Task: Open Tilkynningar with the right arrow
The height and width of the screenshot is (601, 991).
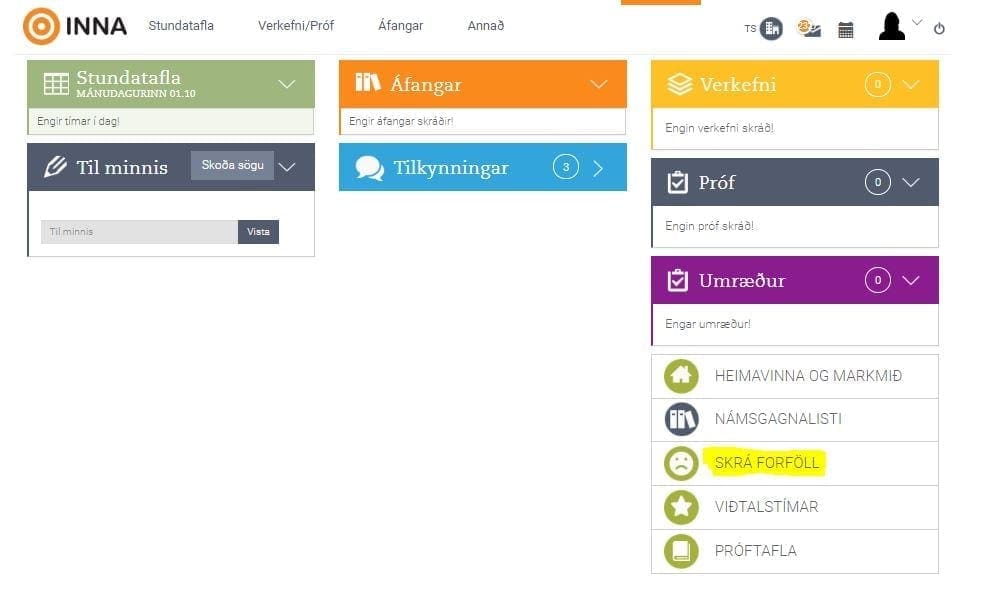Action: coord(598,168)
